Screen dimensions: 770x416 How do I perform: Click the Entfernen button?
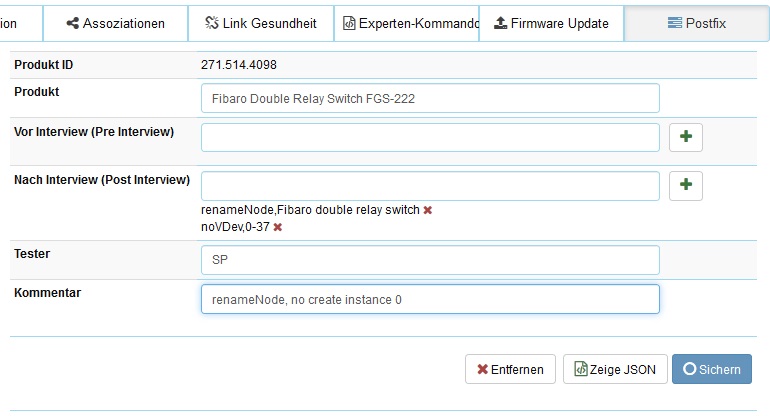click(x=510, y=369)
